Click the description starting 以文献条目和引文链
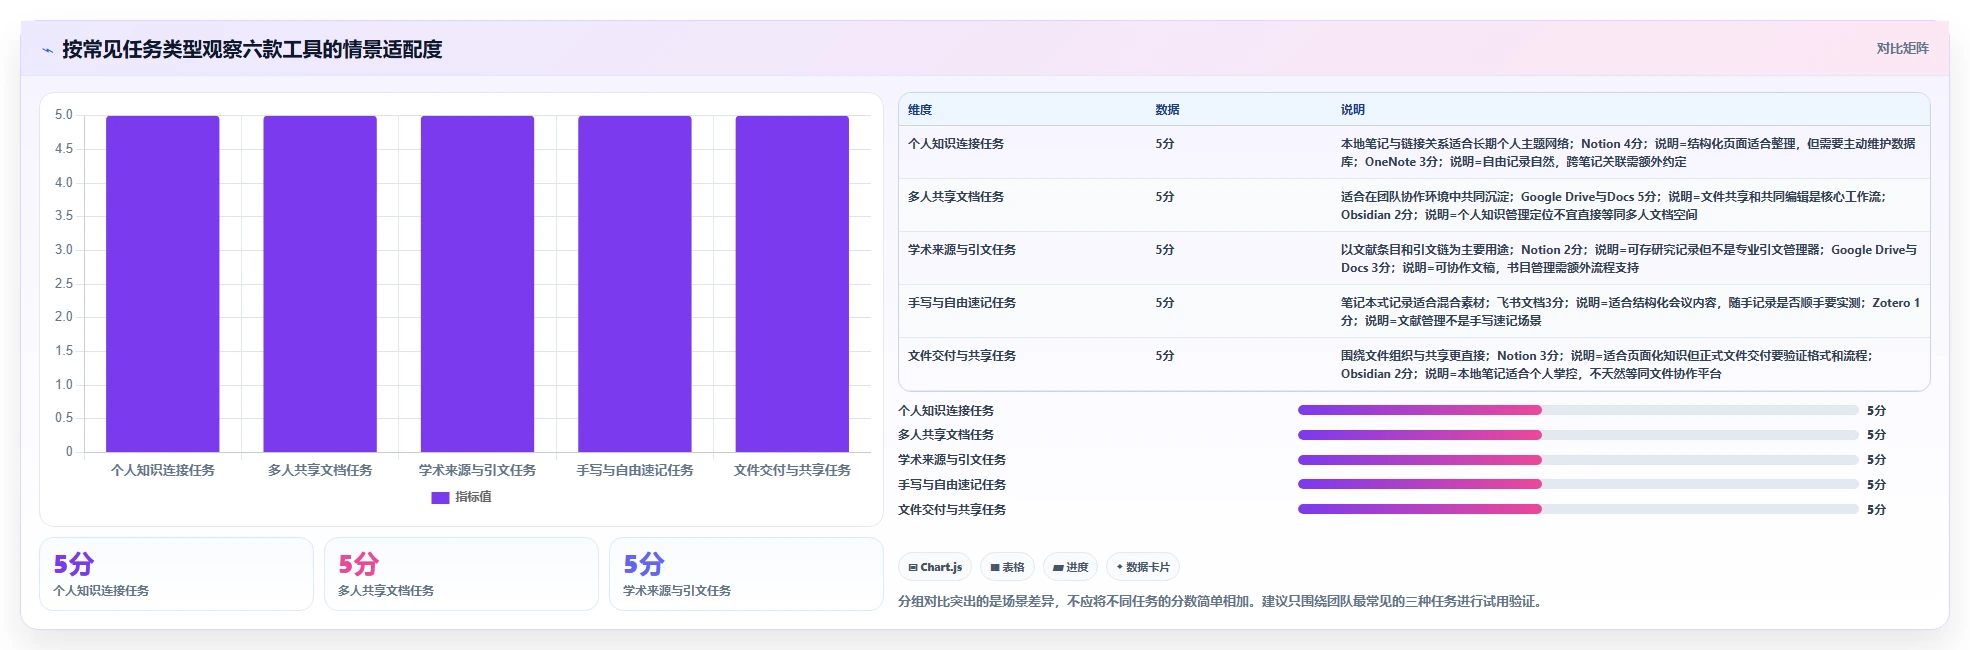This screenshot has height=650, width=1970. [x=1629, y=259]
